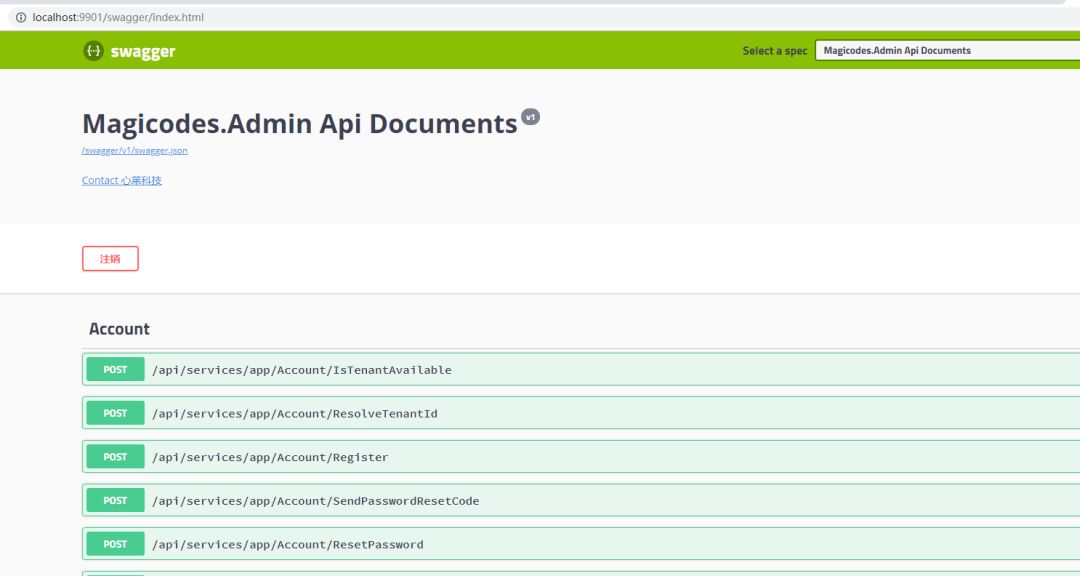The height and width of the screenshot is (576, 1080).
Task: Click path text /api/services/app/Account/SendPasswordResetCode
Action: pos(315,501)
